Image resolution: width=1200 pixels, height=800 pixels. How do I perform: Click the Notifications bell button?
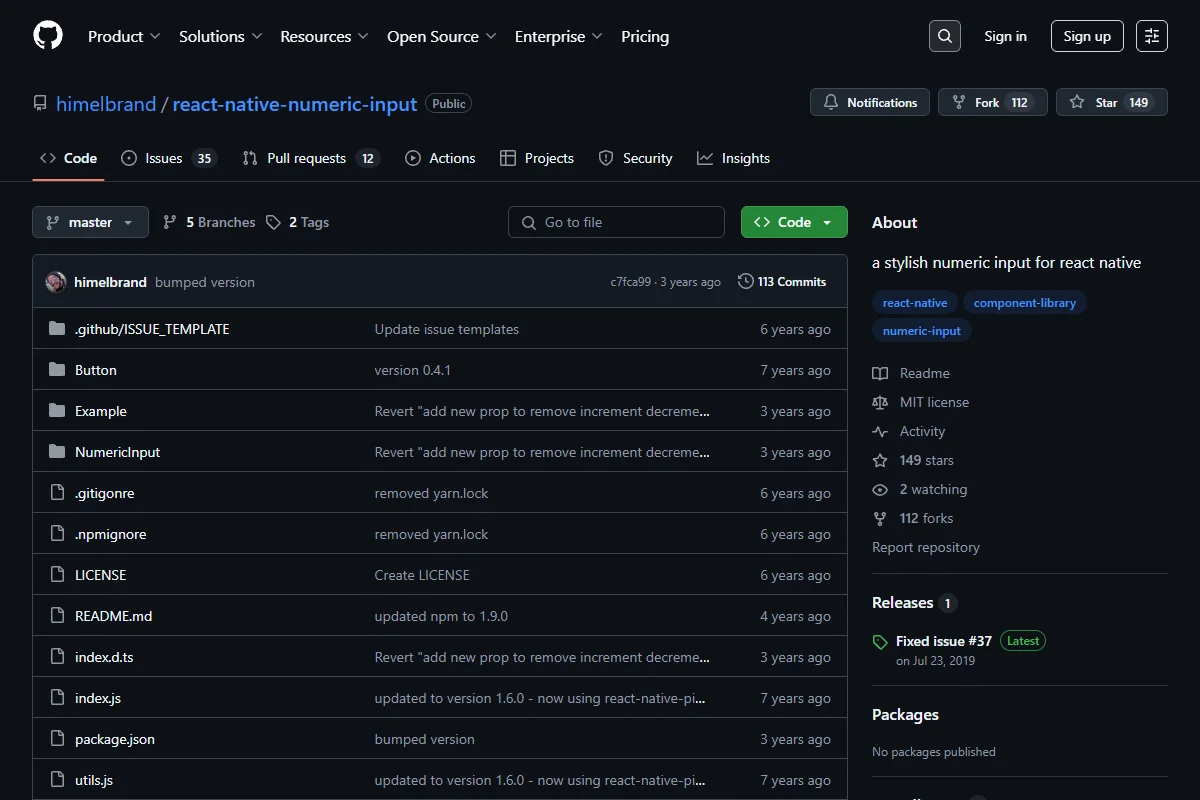(x=870, y=102)
